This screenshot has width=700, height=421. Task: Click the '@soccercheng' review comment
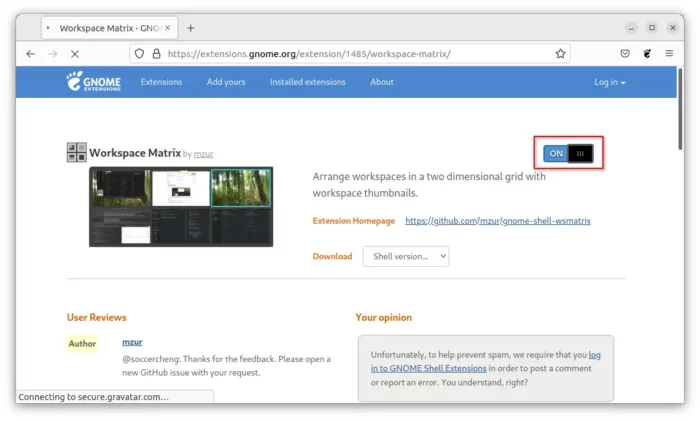pos(226,366)
